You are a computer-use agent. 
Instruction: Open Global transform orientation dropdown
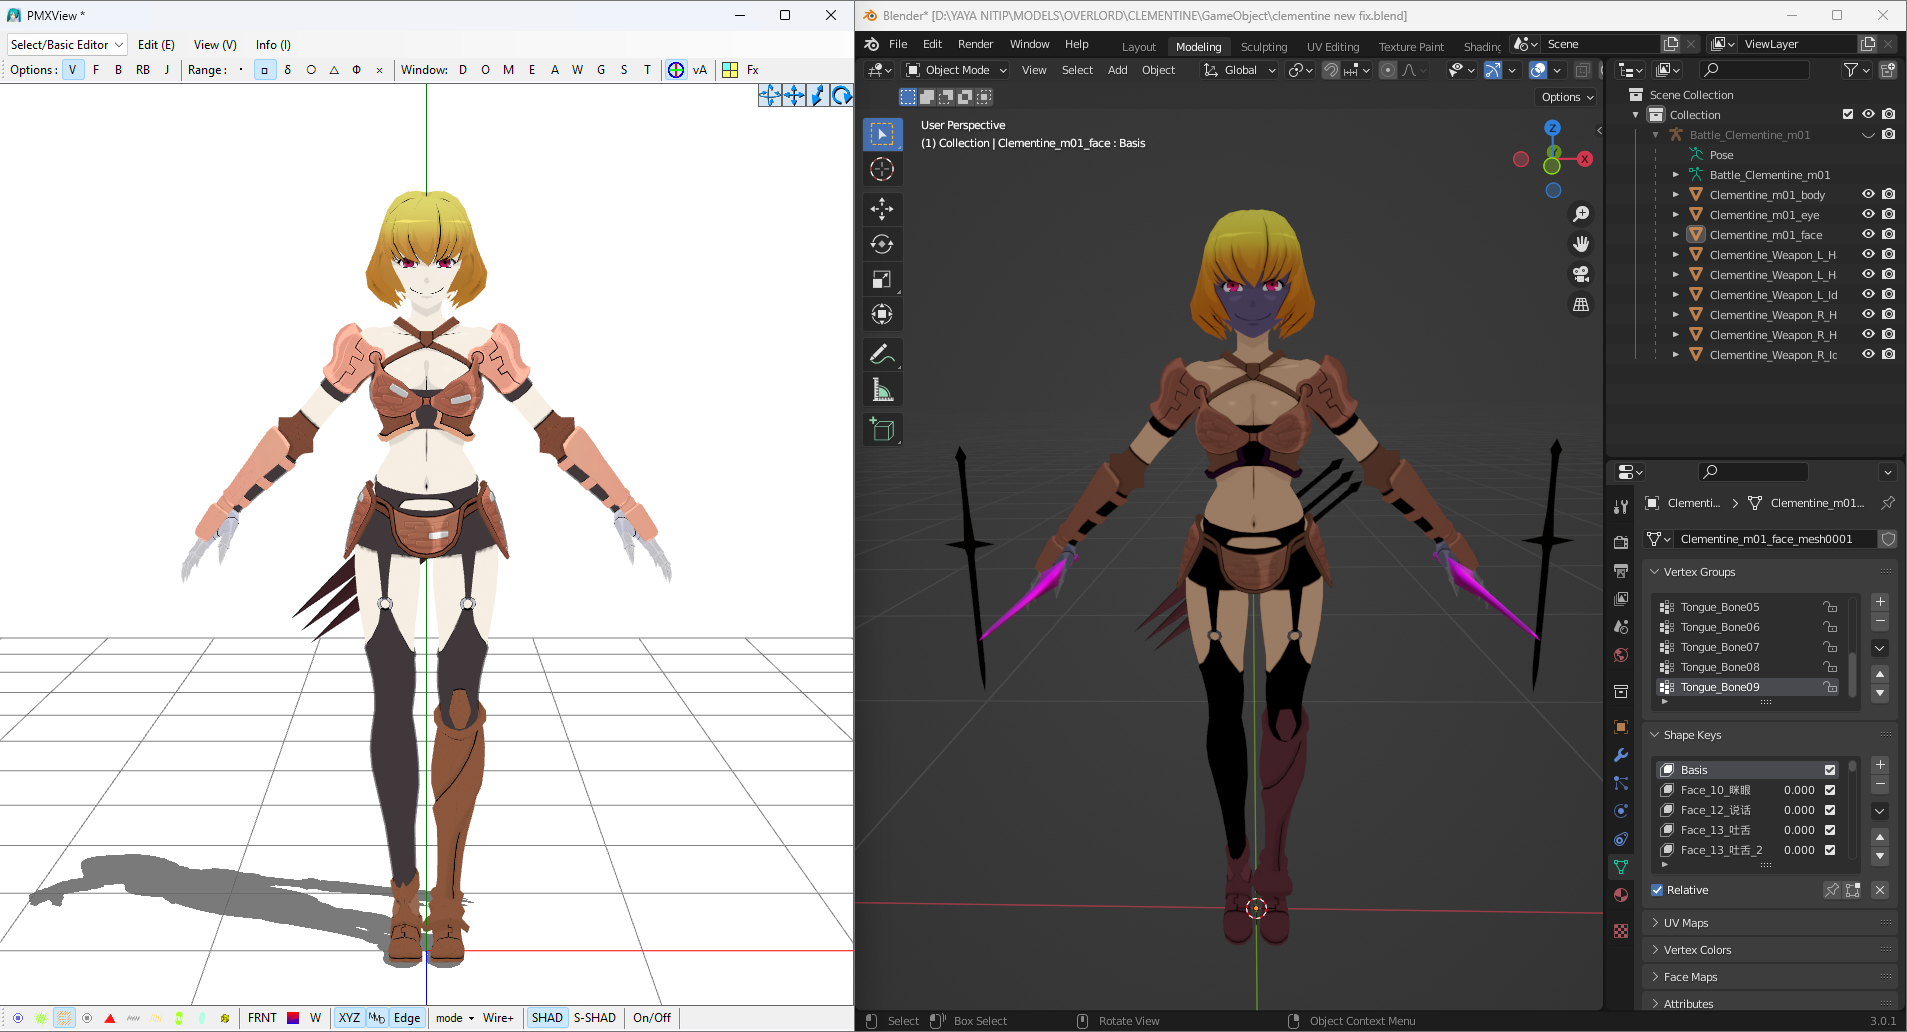(x=1240, y=70)
